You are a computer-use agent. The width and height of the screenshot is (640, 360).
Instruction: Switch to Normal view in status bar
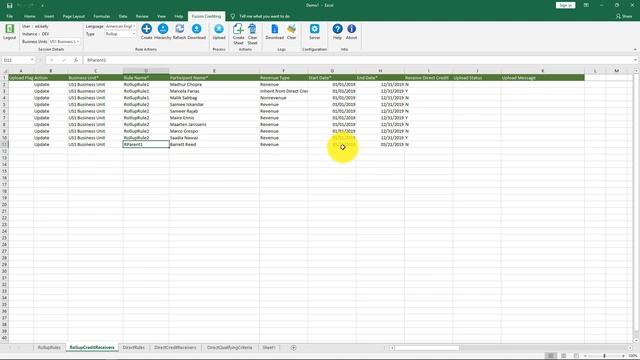click(x=551, y=356)
